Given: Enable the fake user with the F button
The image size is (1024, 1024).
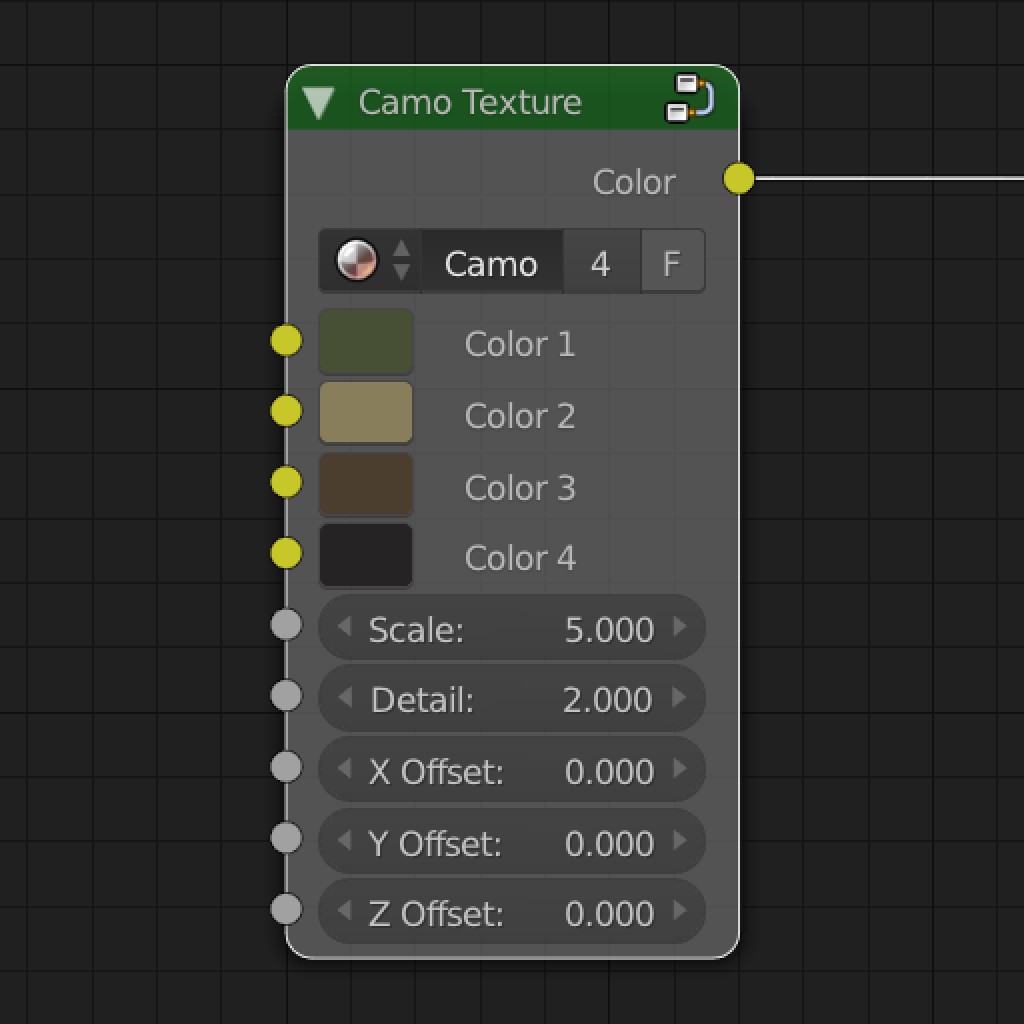Looking at the screenshot, I should click(672, 261).
